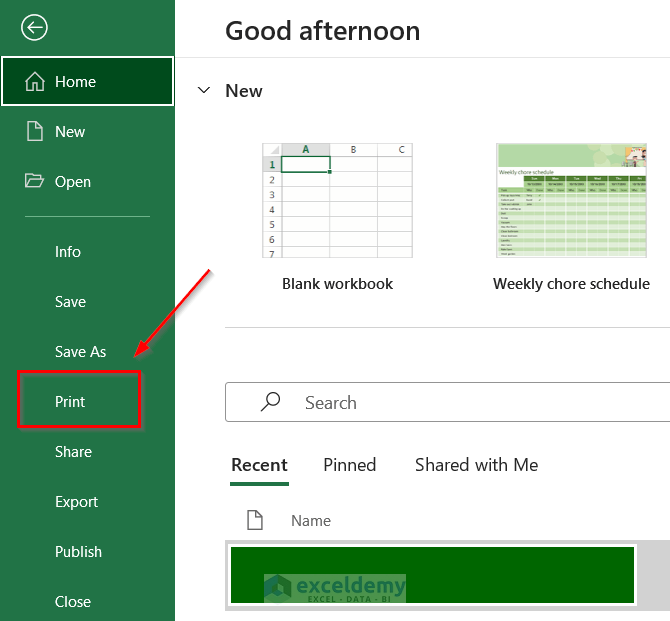Switch to Shared with Me tab
670x621 pixels.
click(476, 465)
